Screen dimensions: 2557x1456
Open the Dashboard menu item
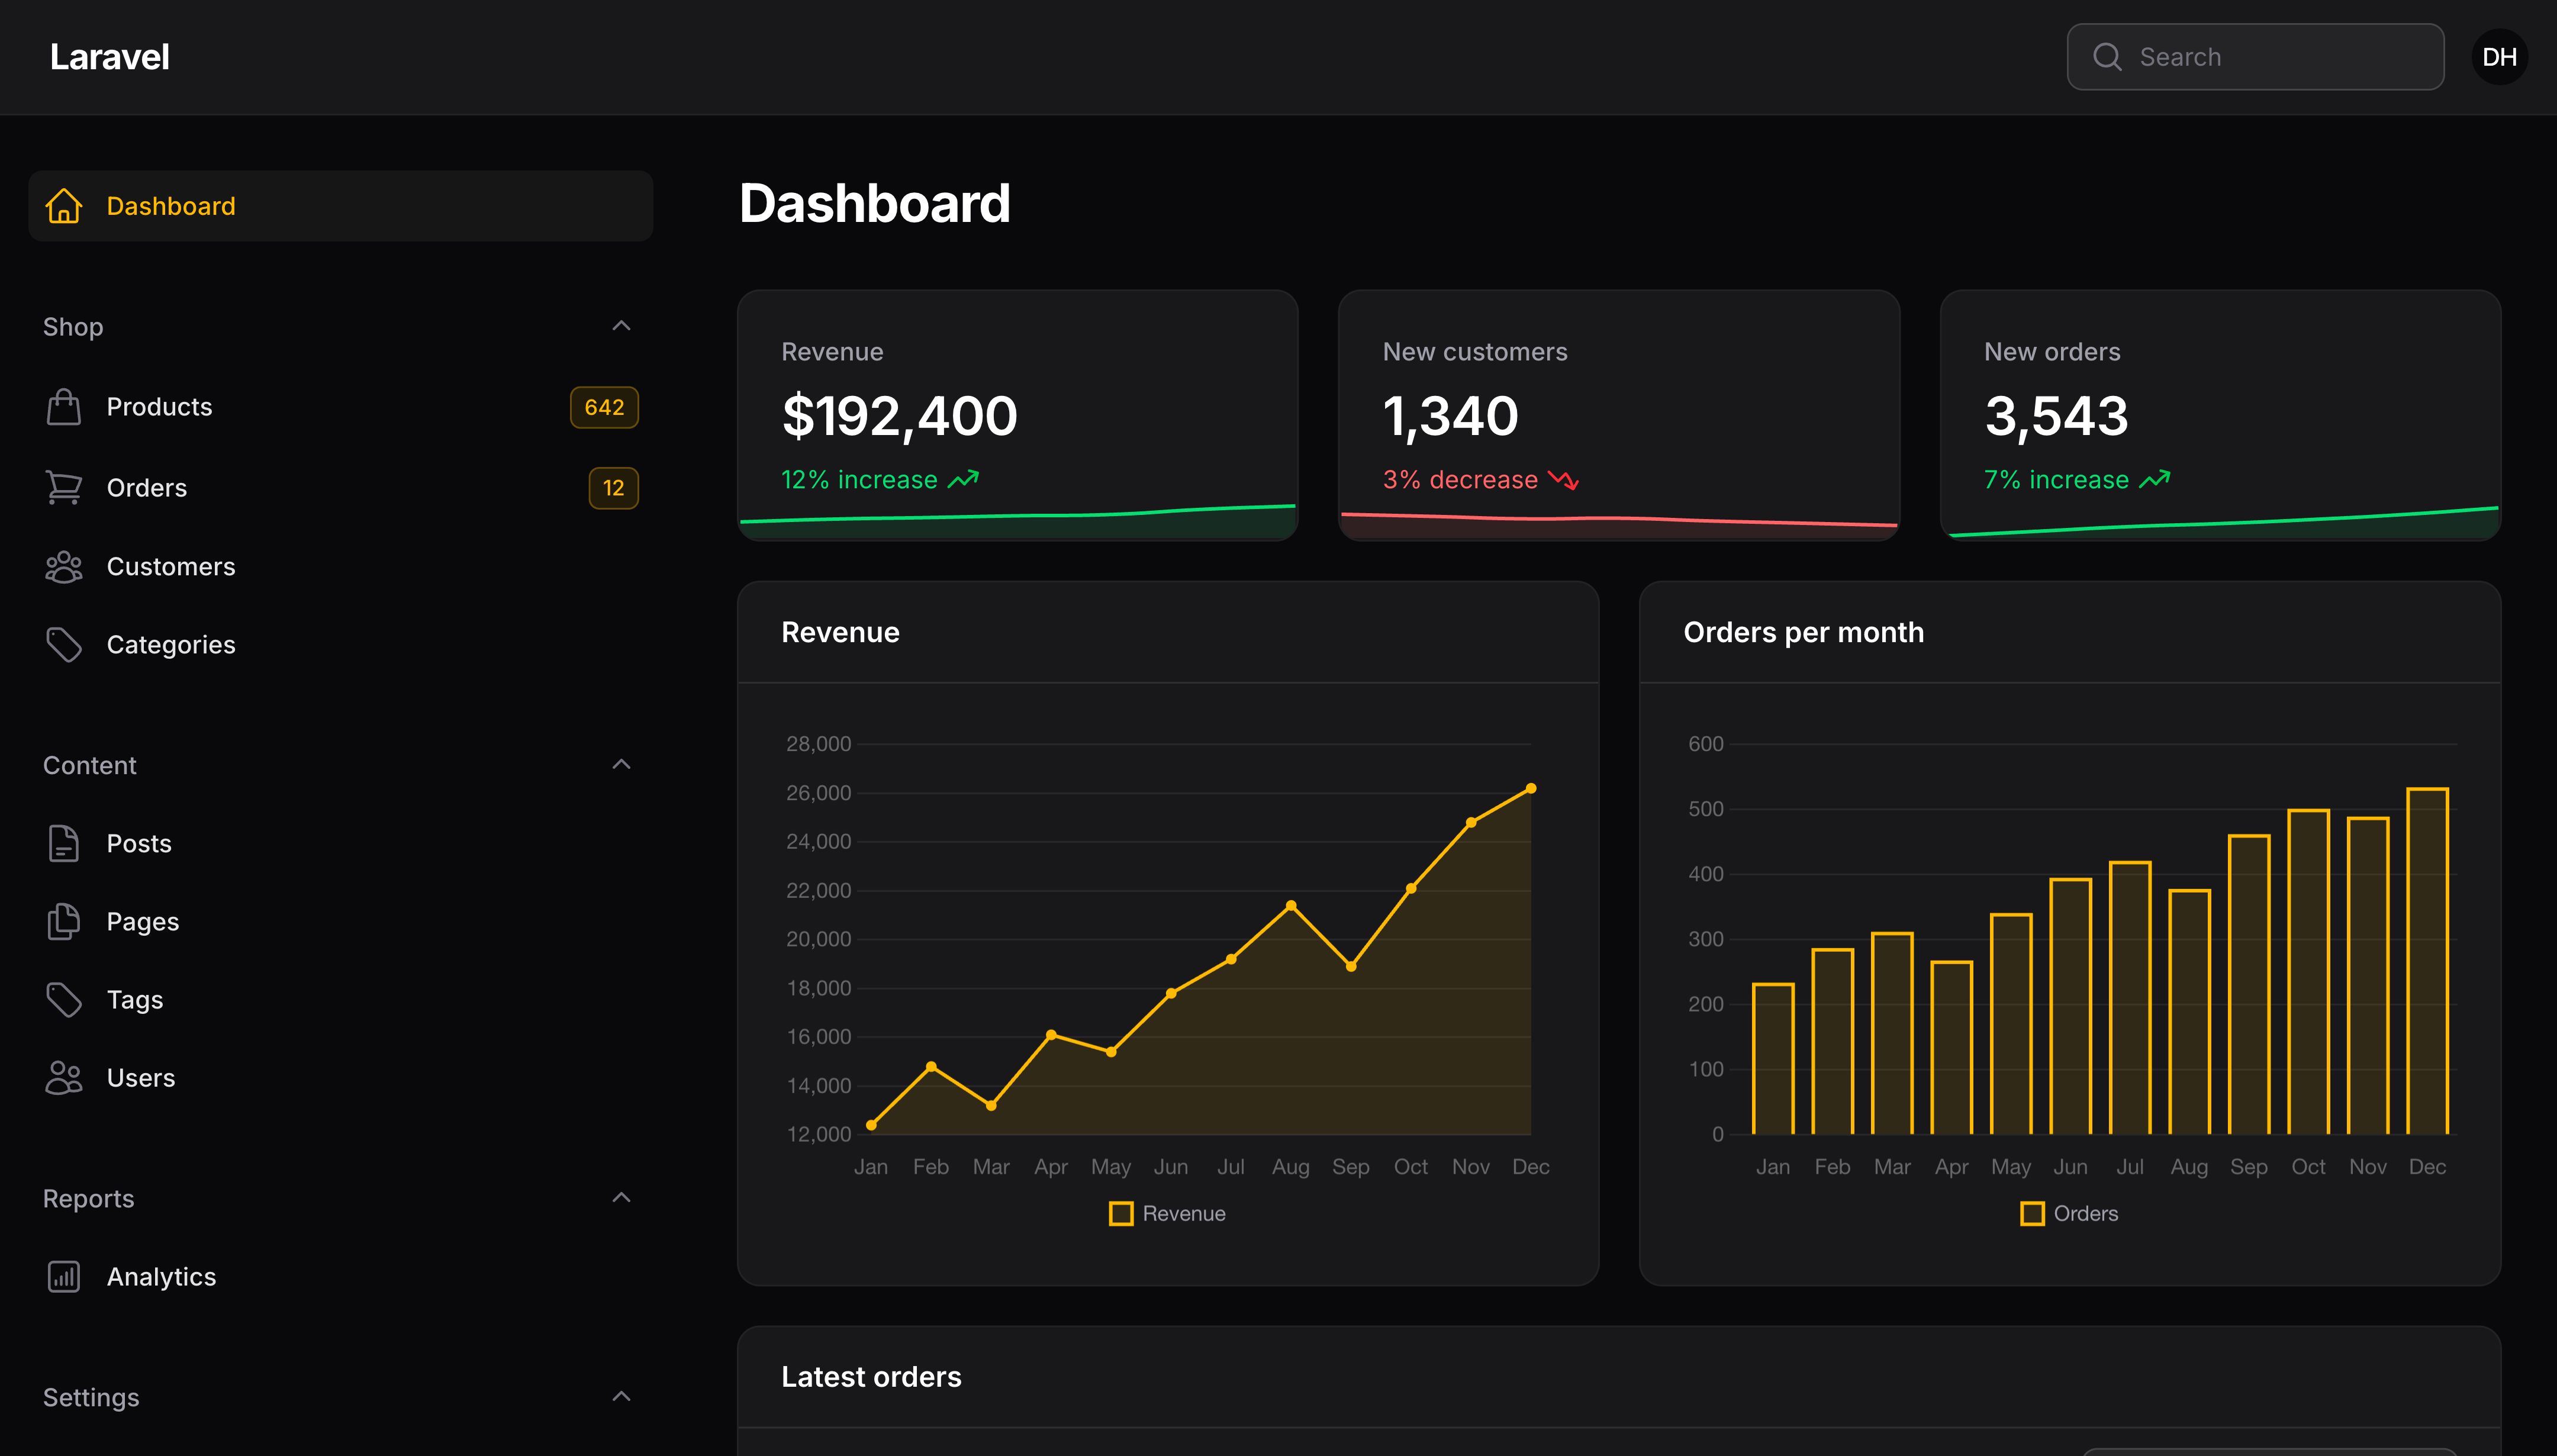341,206
